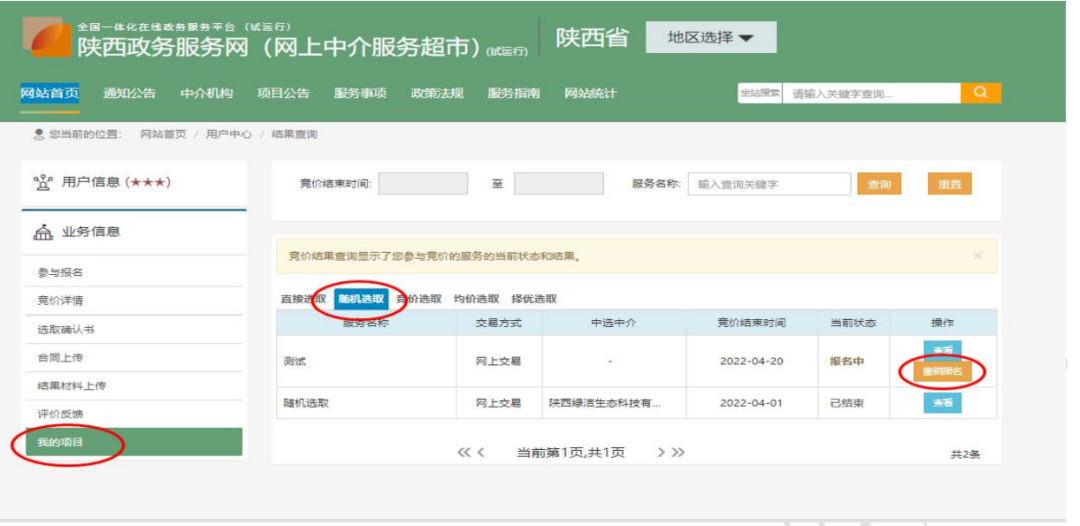Open 服务事项 in the navigation bar
This screenshot has height=526, width=1080.
pos(360,94)
